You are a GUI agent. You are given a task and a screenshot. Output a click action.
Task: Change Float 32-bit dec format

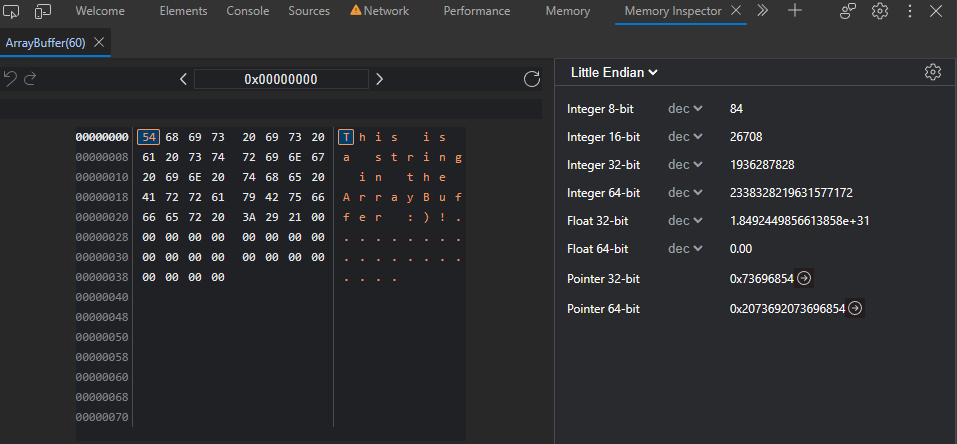[x=686, y=220]
